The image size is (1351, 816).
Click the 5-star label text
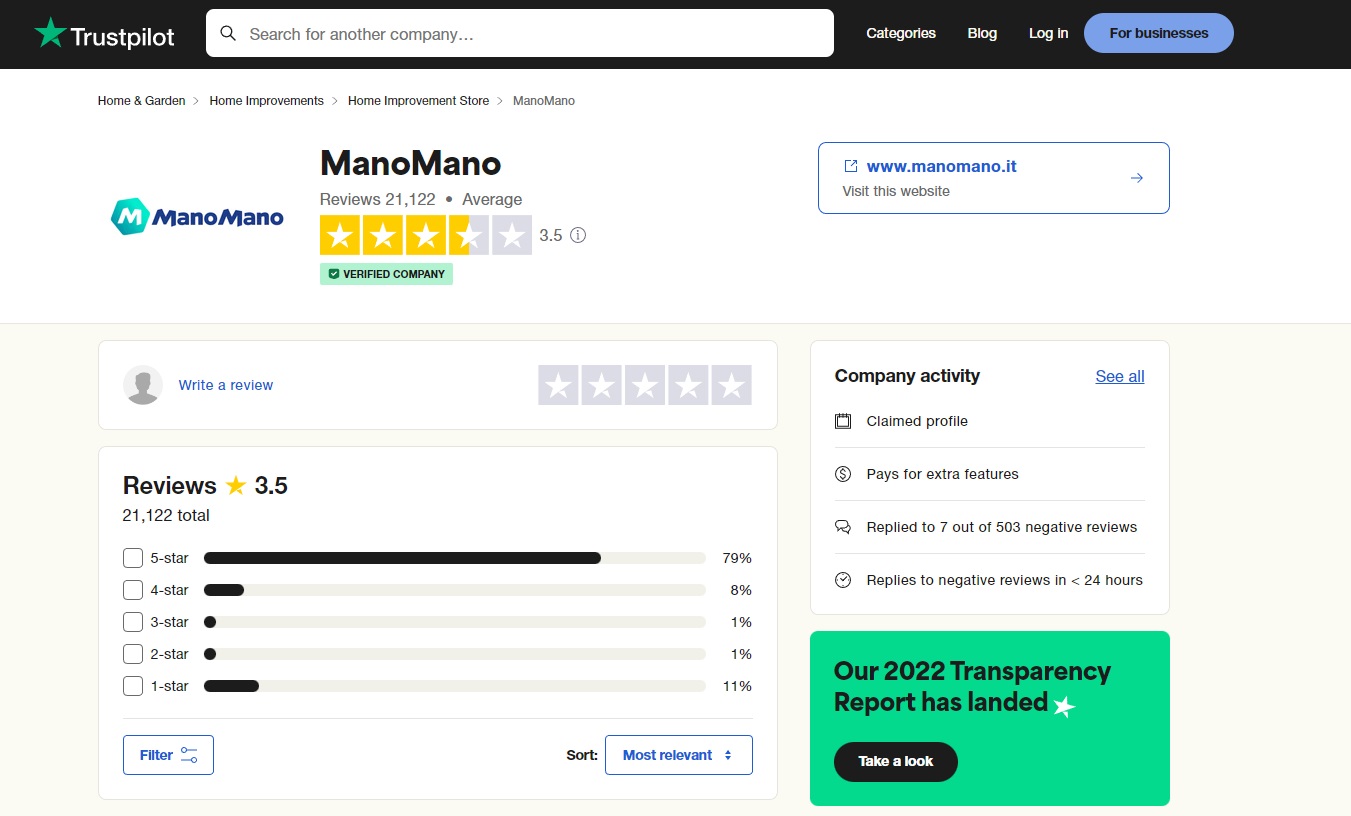click(x=170, y=558)
